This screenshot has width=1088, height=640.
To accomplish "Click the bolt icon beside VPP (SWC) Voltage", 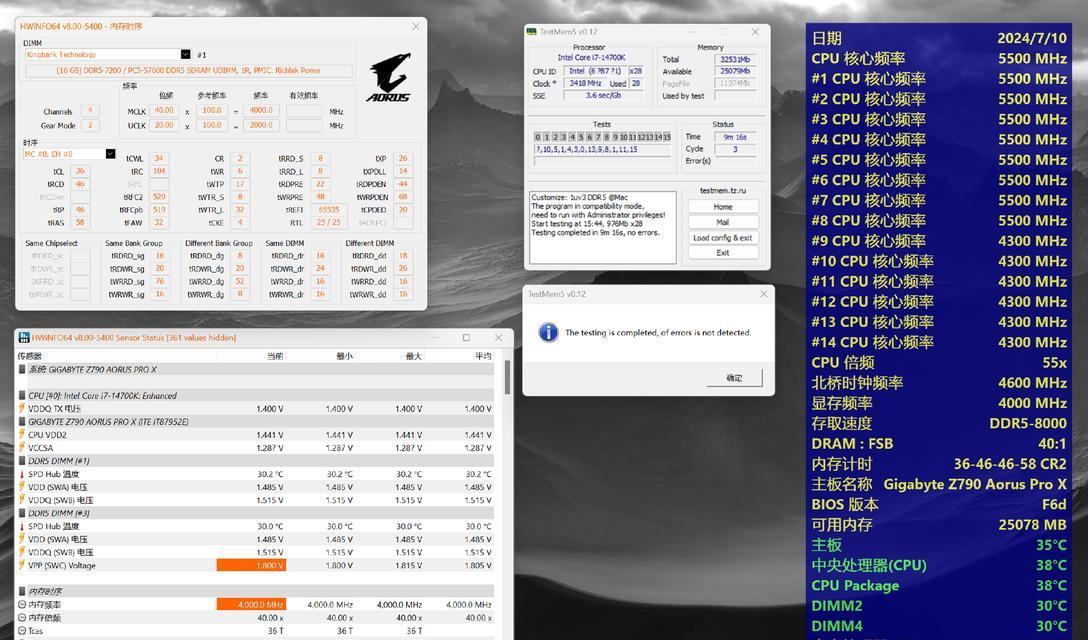I will click(22, 565).
